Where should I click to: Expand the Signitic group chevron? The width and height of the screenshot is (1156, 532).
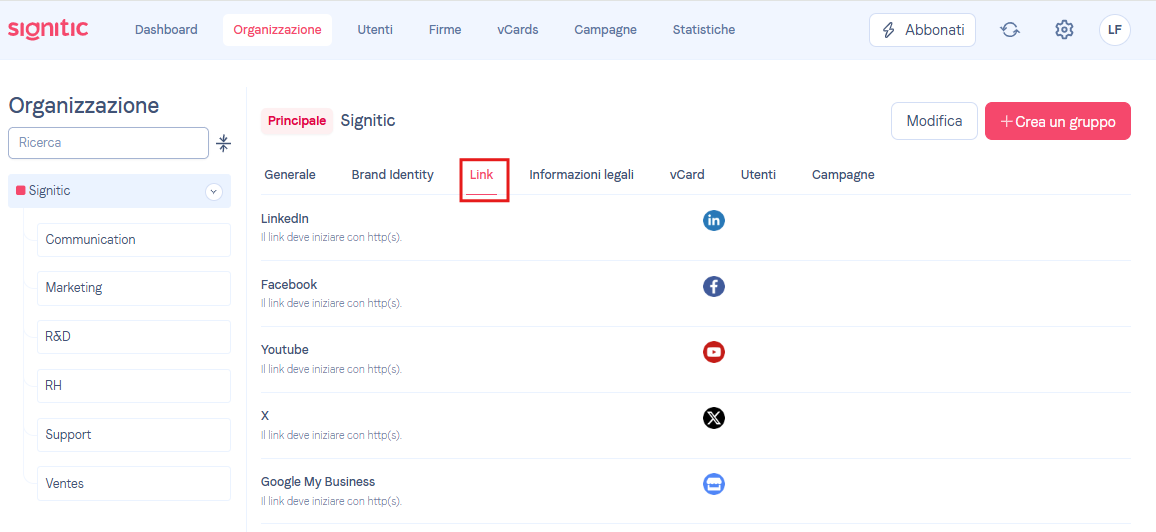[x=214, y=192]
